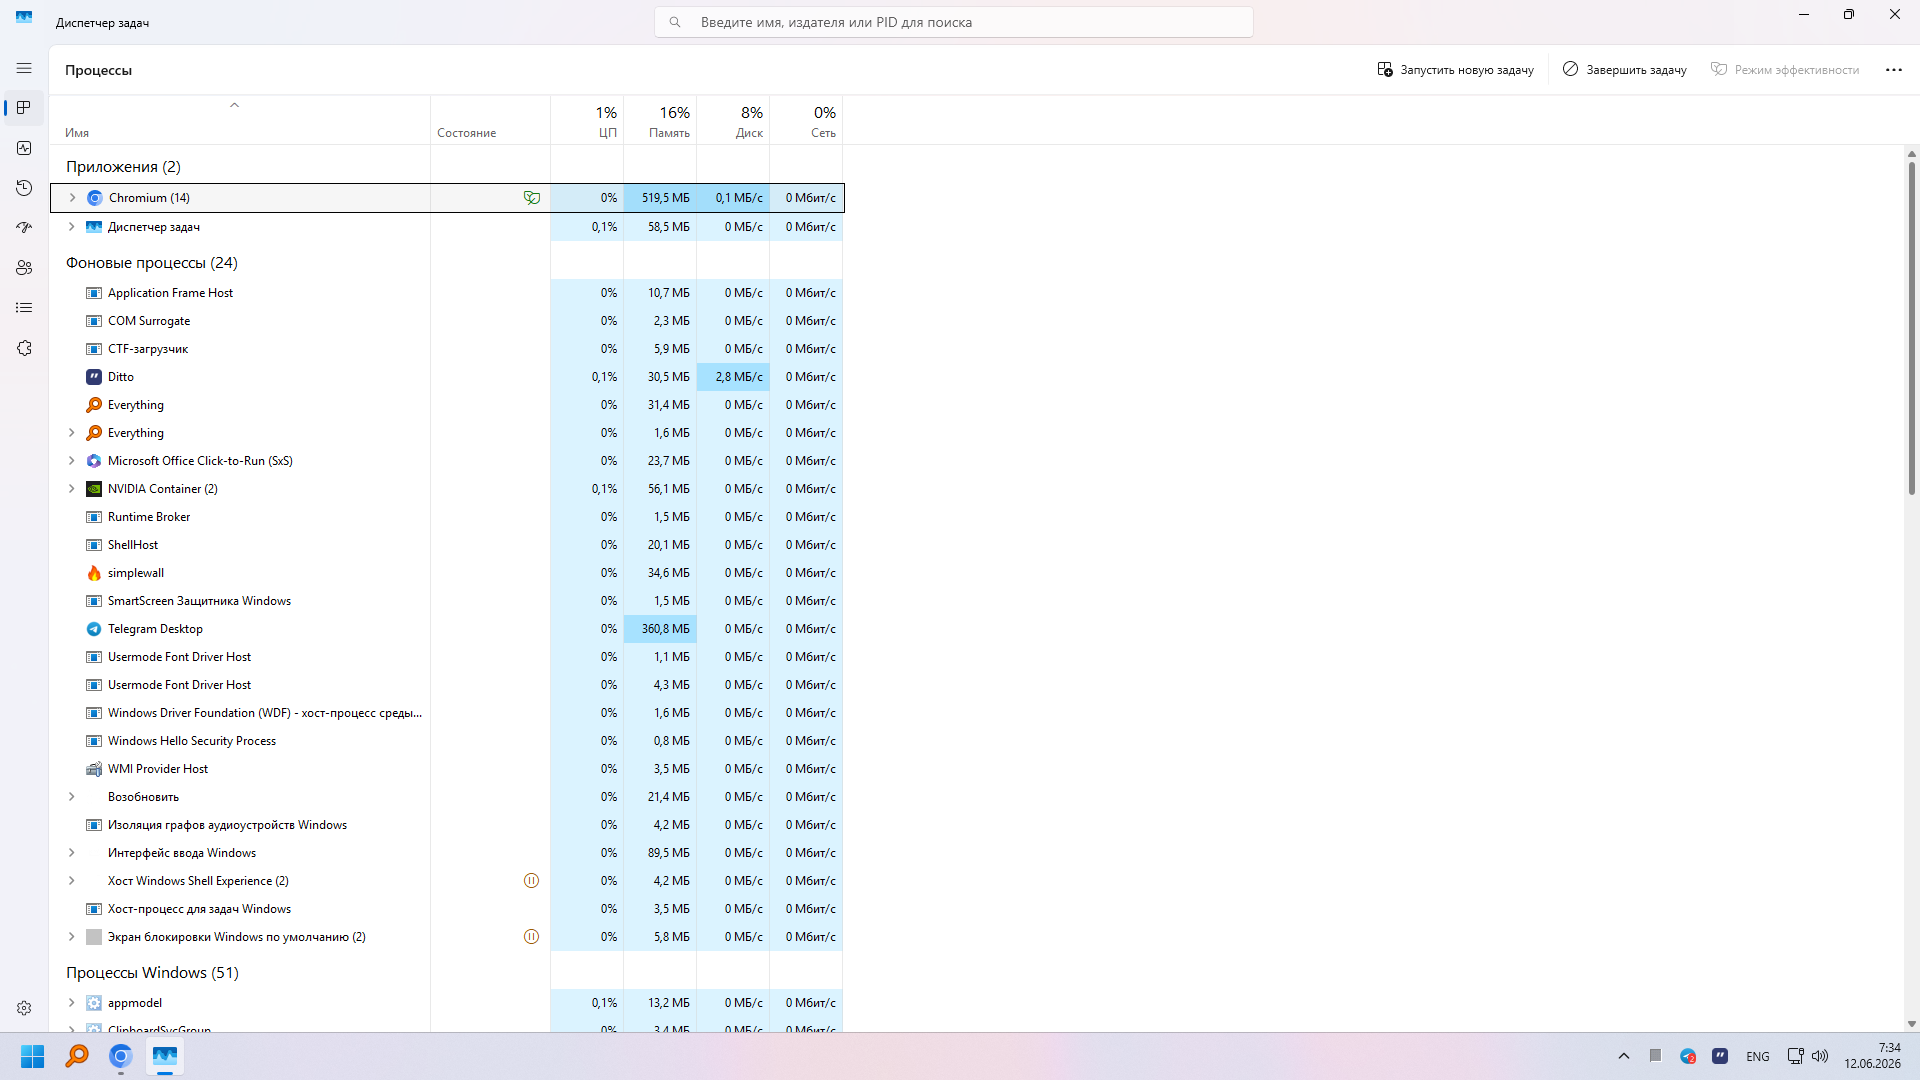The height and width of the screenshot is (1080, 1920).
Task: Click the Microsoft Office Click-to-Run icon
Action: pos(94,461)
